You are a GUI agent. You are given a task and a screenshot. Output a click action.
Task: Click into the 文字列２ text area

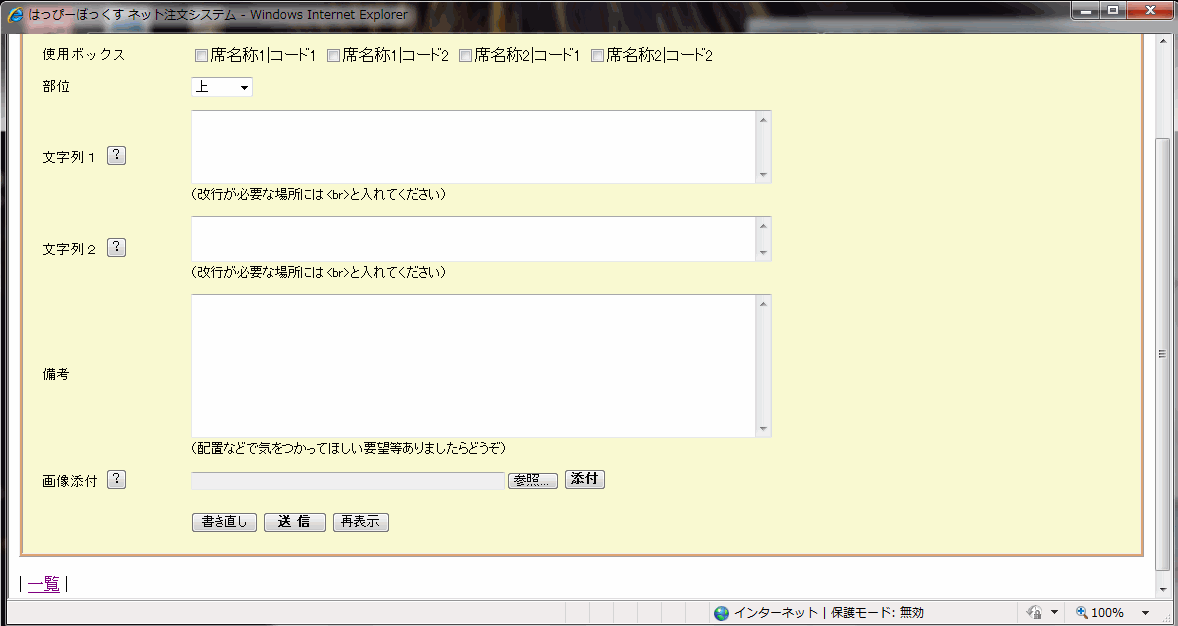click(x=474, y=239)
